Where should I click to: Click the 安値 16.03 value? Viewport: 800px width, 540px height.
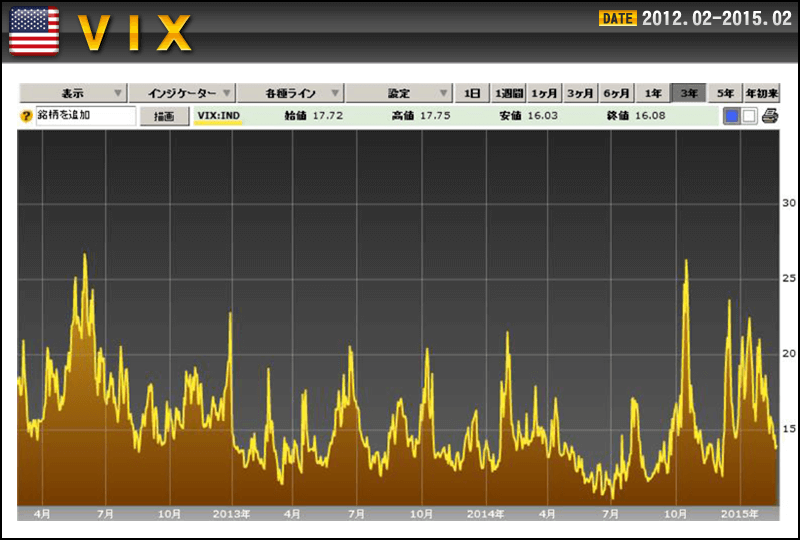(x=529, y=116)
